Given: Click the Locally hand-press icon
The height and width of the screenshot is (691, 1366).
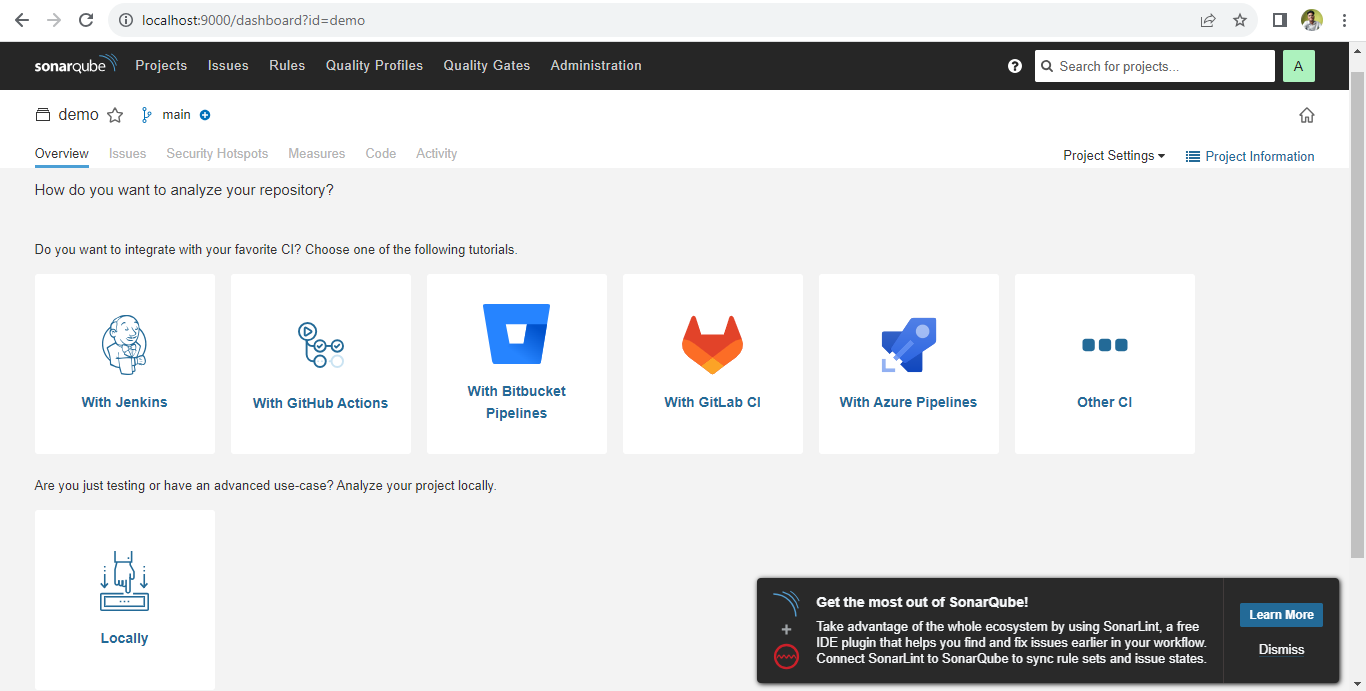Looking at the screenshot, I should [x=124, y=580].
